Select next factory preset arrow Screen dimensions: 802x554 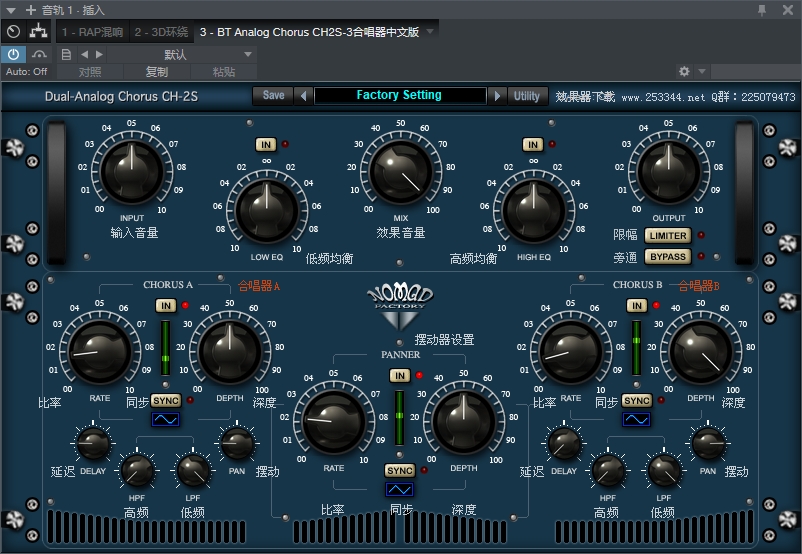pos(496,96)
